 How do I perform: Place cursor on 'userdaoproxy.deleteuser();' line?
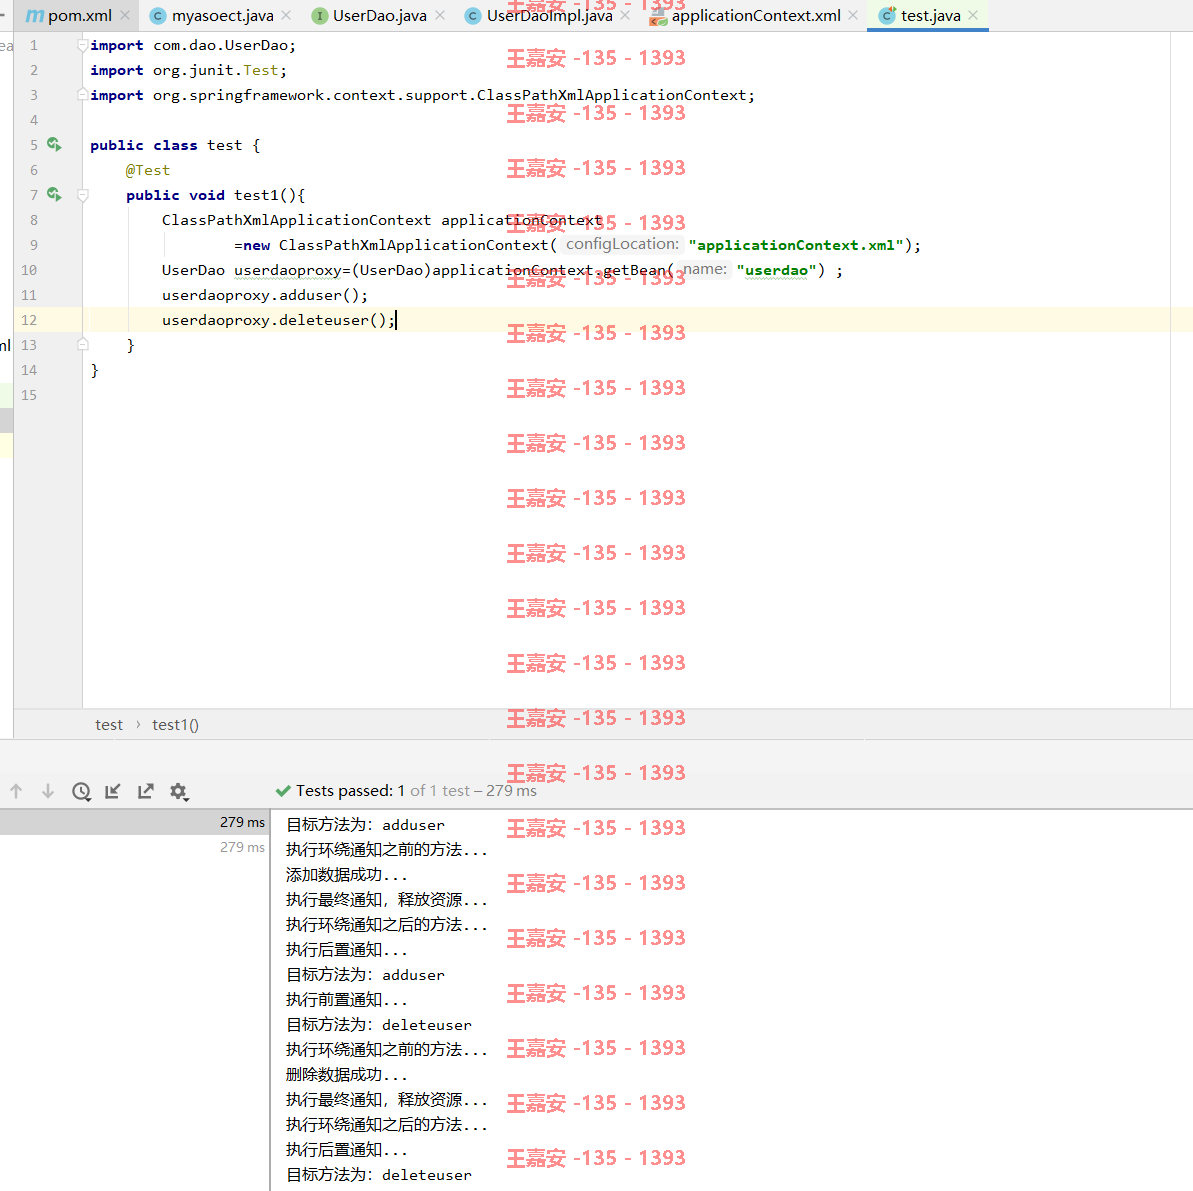278,320
